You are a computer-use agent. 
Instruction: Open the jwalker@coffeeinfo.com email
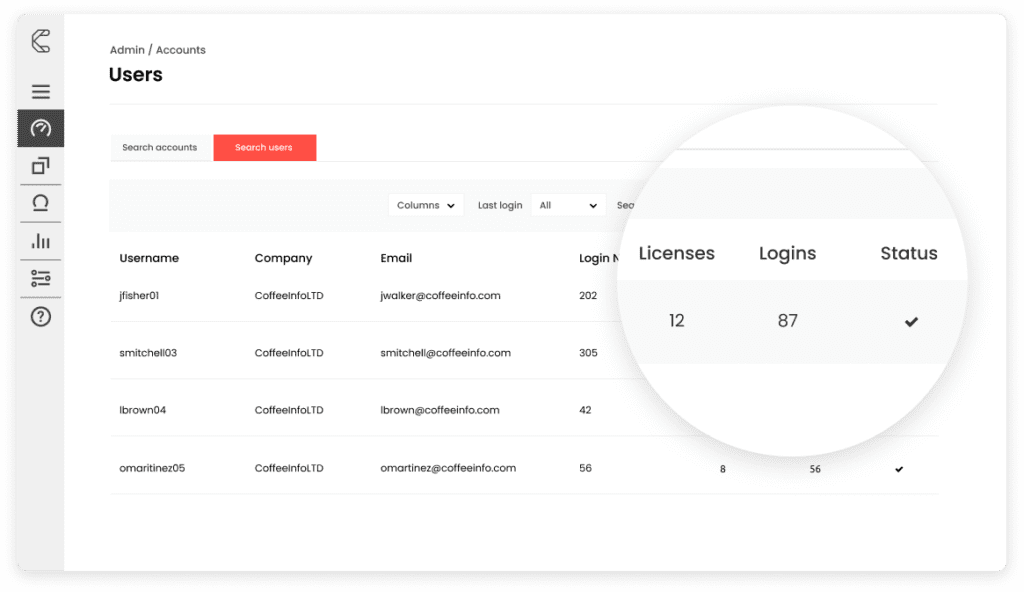(x=440, y=296)
